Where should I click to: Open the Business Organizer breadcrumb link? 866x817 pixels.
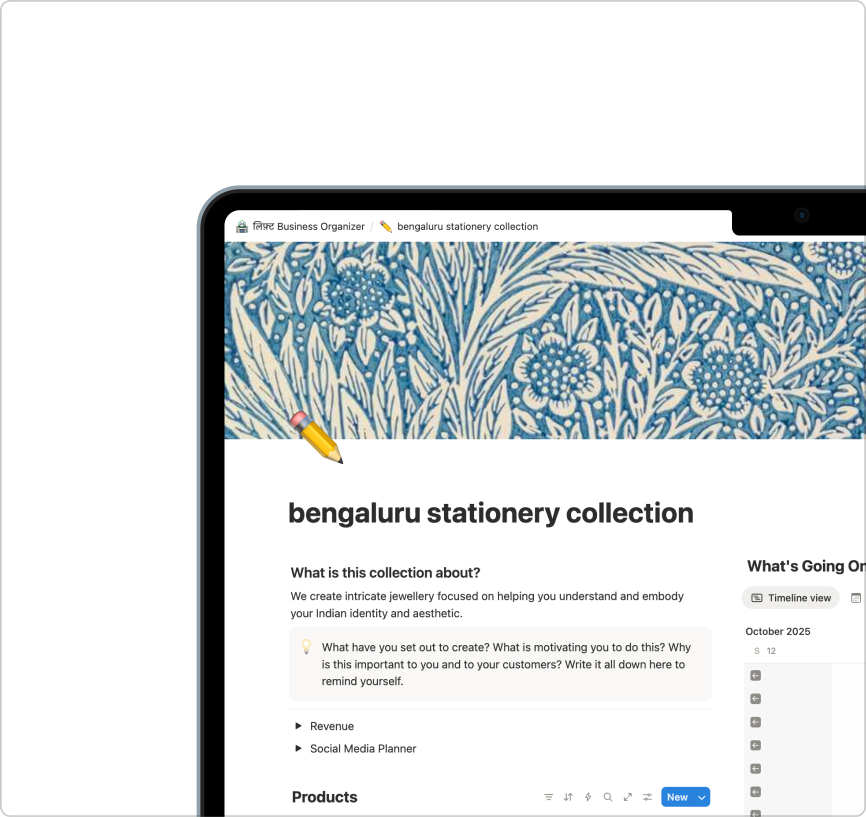[x=308, y=226]
